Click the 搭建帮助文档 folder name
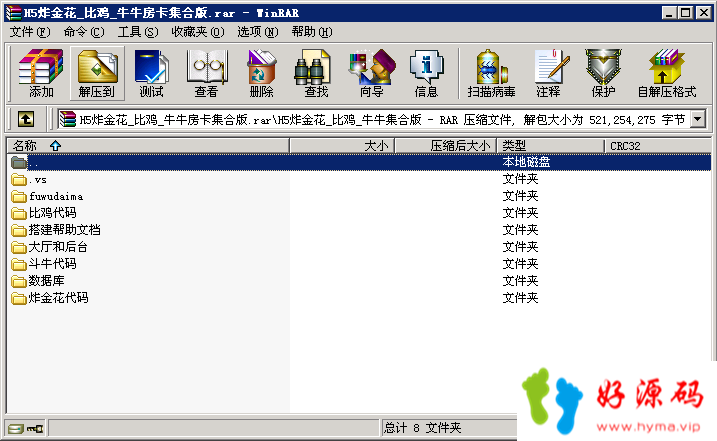The height and width of the screenshot is (441, 717). (64, 230)
